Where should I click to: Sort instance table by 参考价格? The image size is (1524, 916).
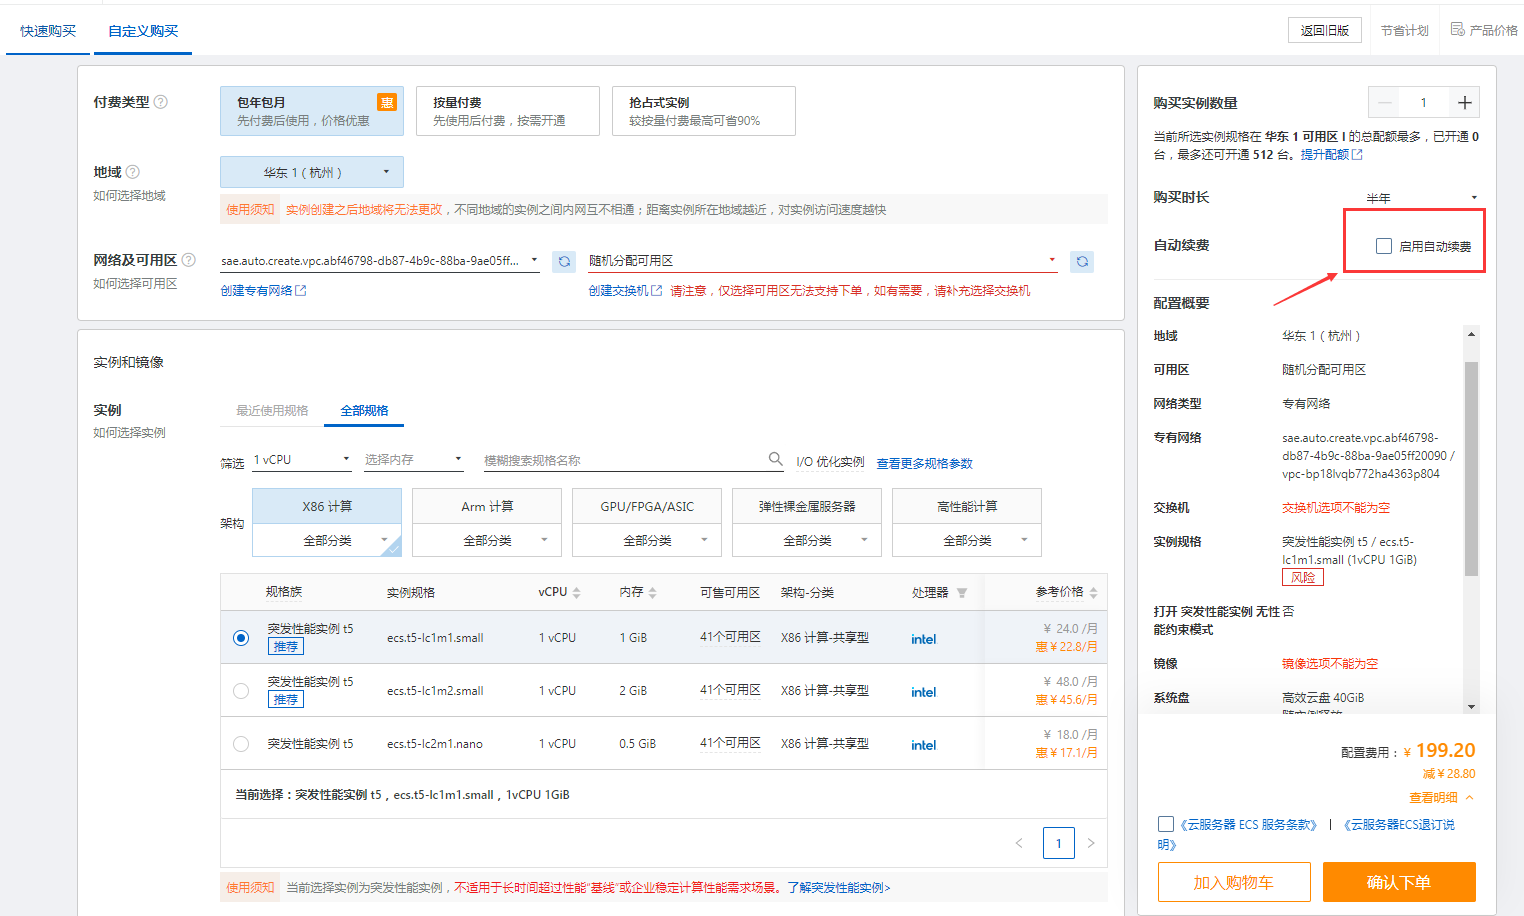click(1093, 593)
